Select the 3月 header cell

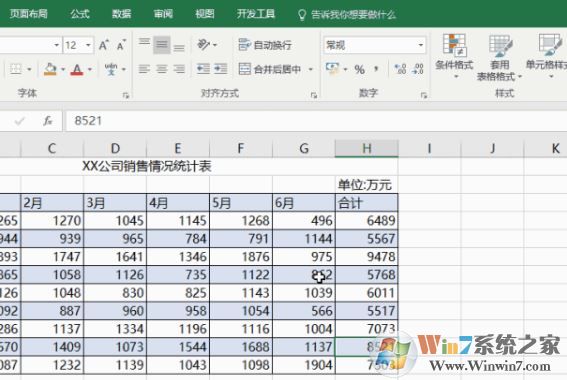(115, 203)
